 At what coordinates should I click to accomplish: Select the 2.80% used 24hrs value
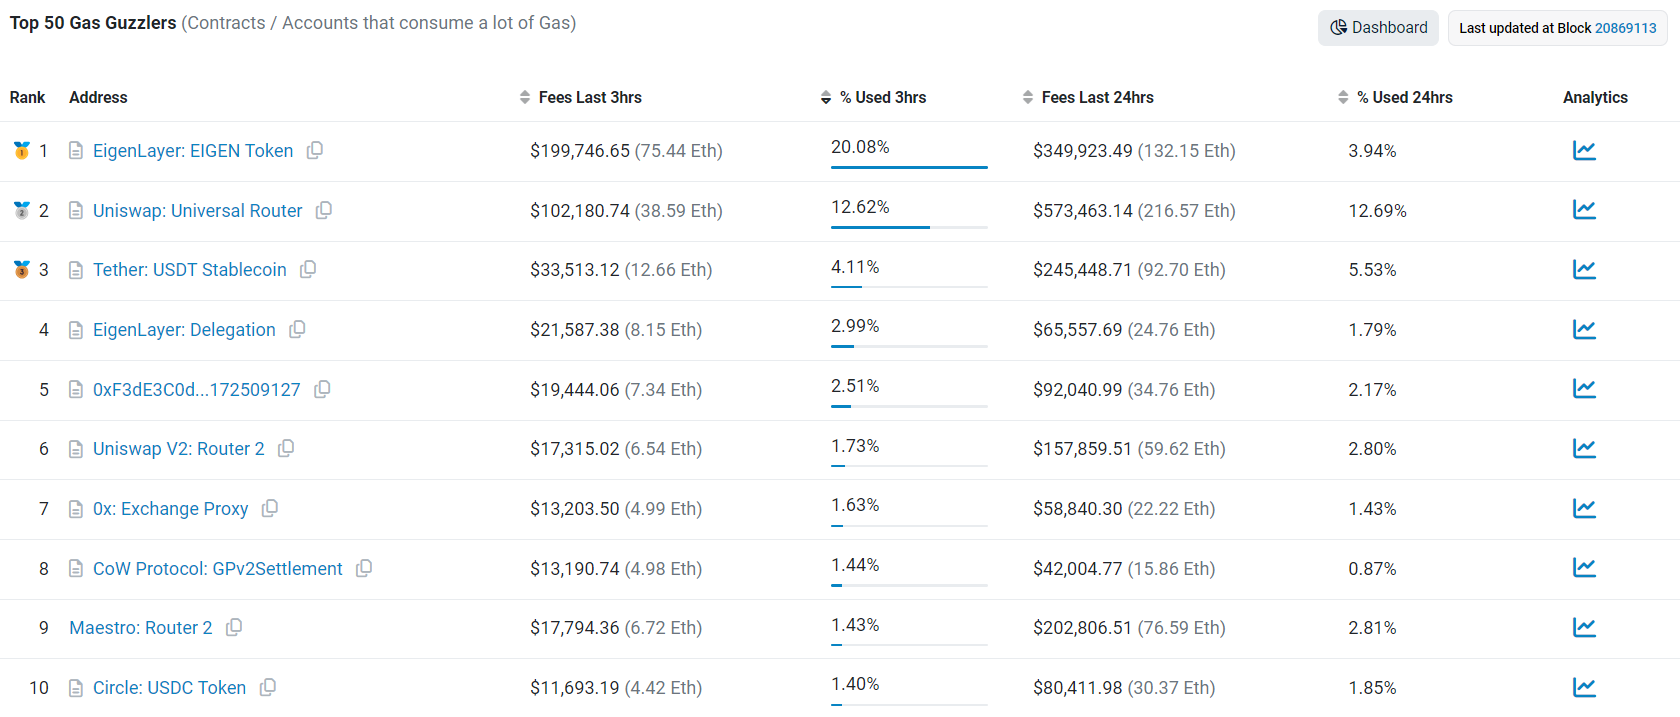coord(1372,449)
